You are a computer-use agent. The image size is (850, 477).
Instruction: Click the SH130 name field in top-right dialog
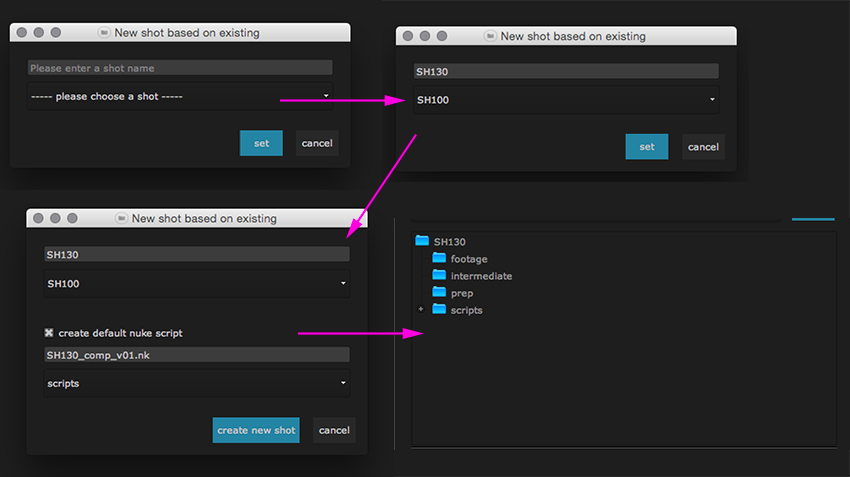pos(566,72)
